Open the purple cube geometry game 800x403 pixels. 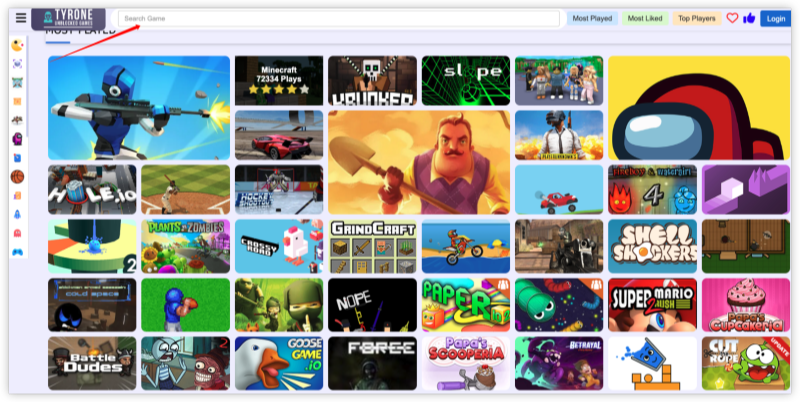746,189
